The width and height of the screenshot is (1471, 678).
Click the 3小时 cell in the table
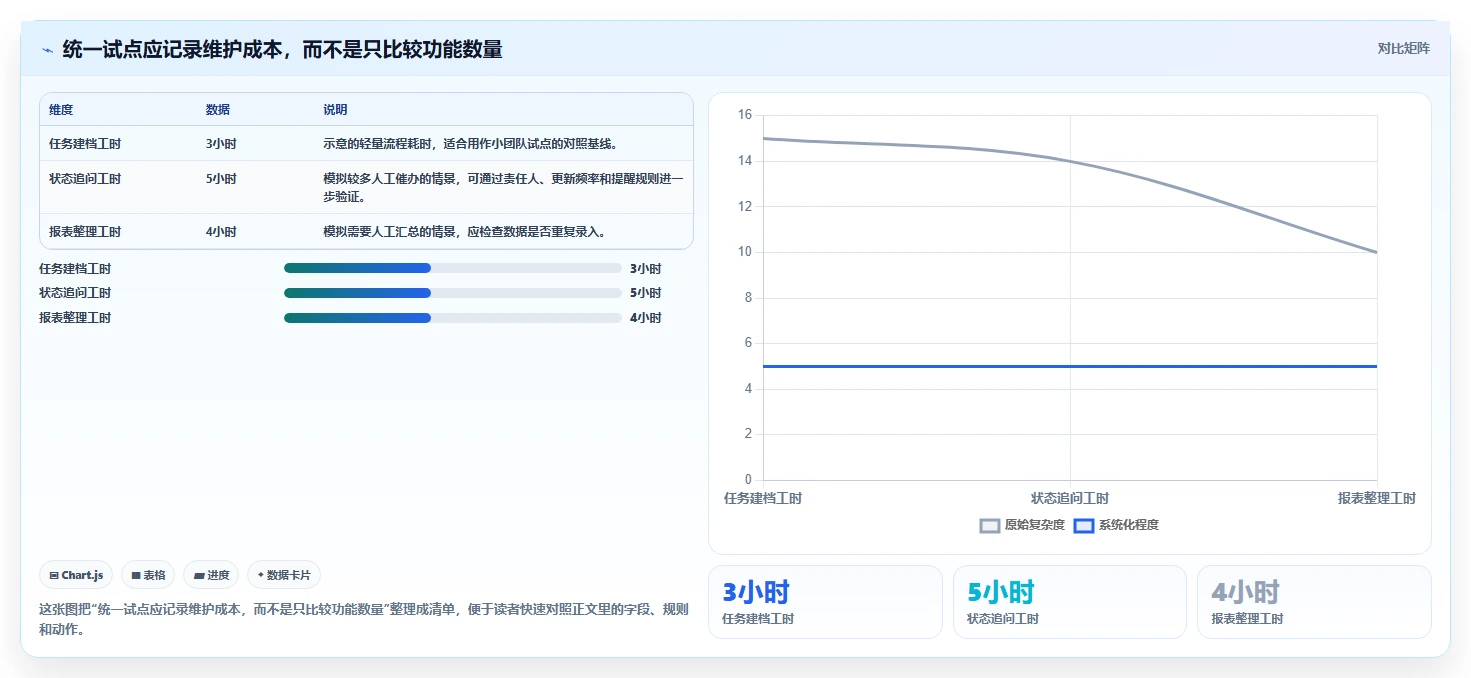(x=221, y=144)
